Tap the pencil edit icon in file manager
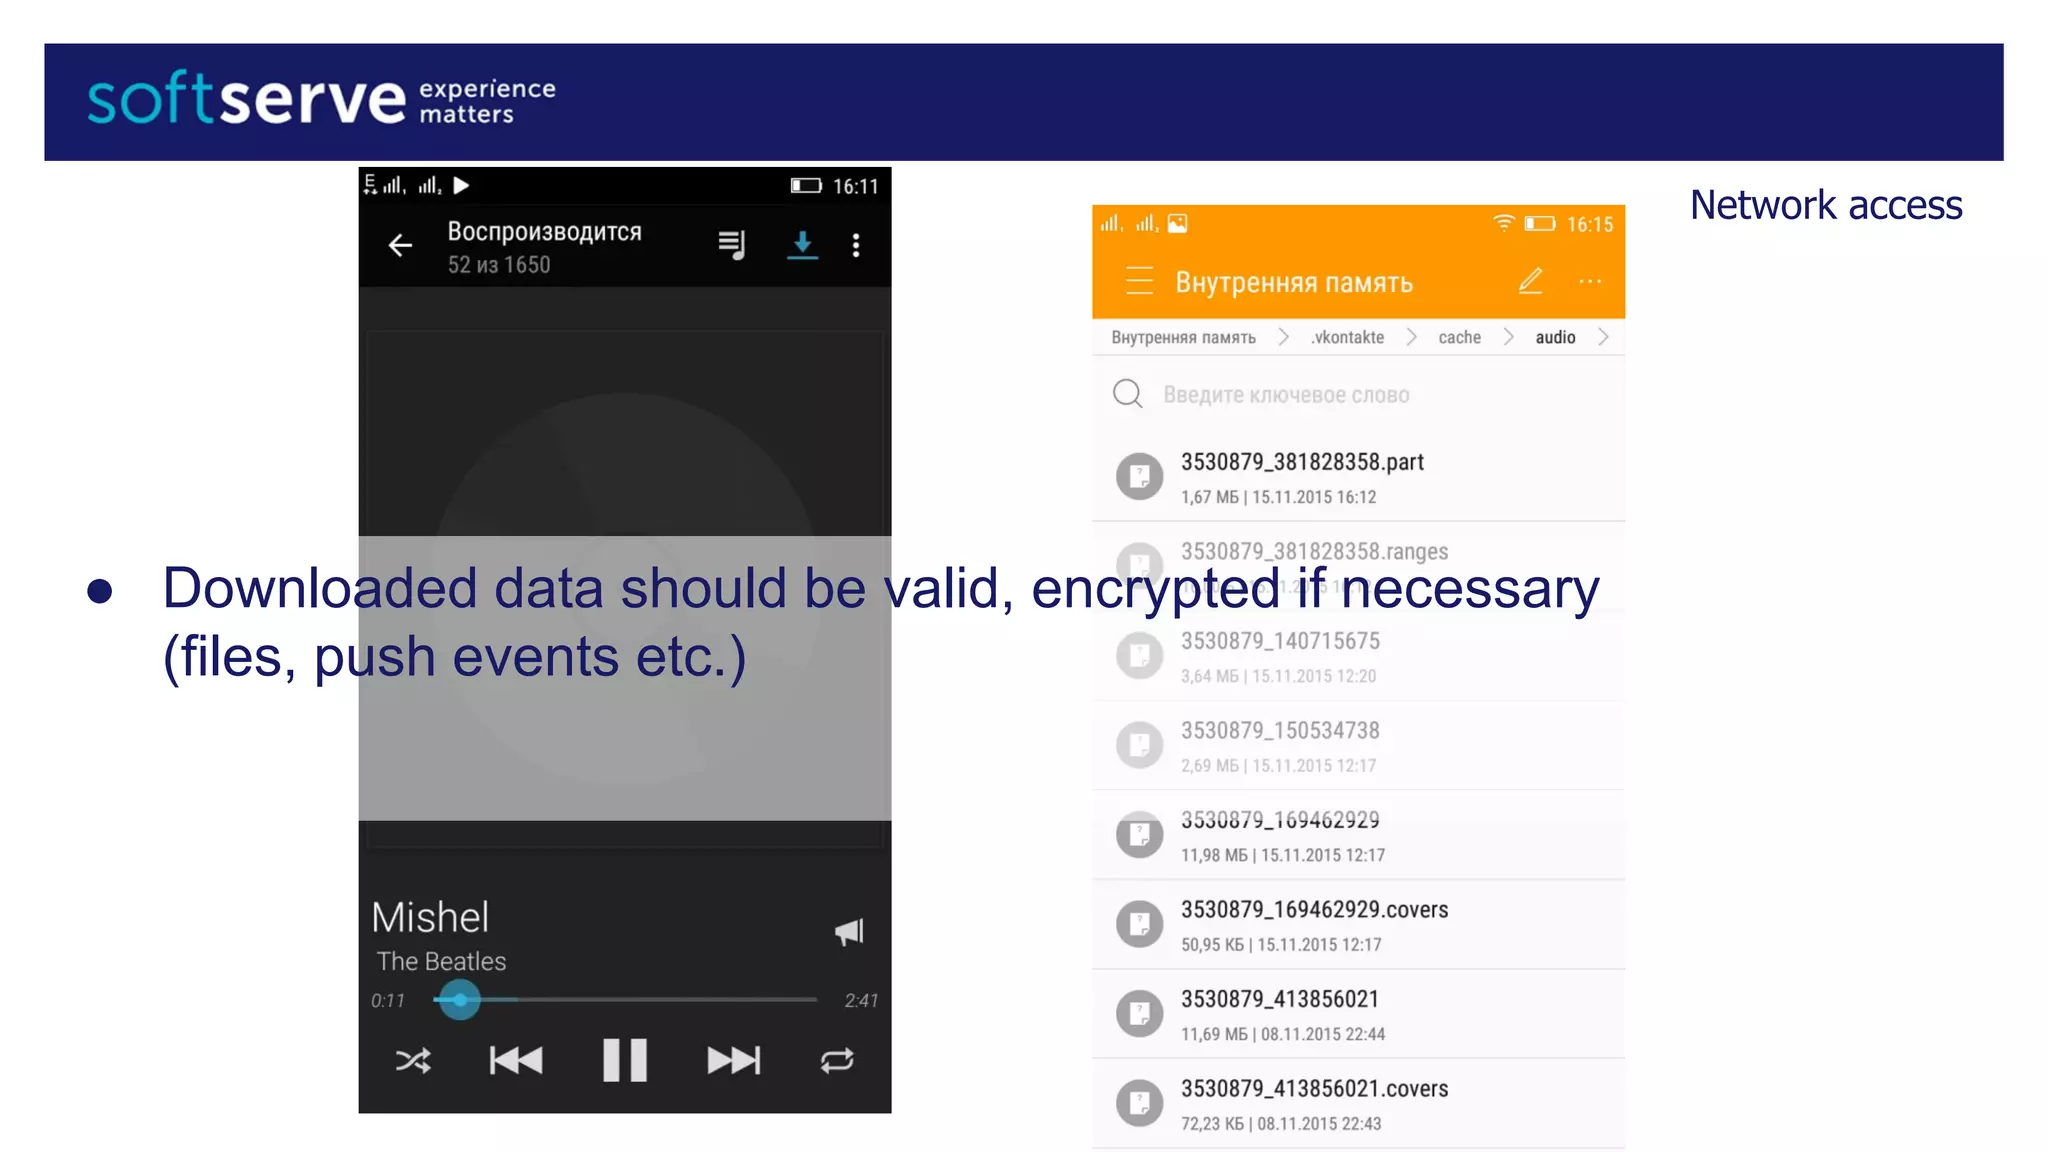Viewport: 2048px width, 1152px height. click(x=1530, y=281)
